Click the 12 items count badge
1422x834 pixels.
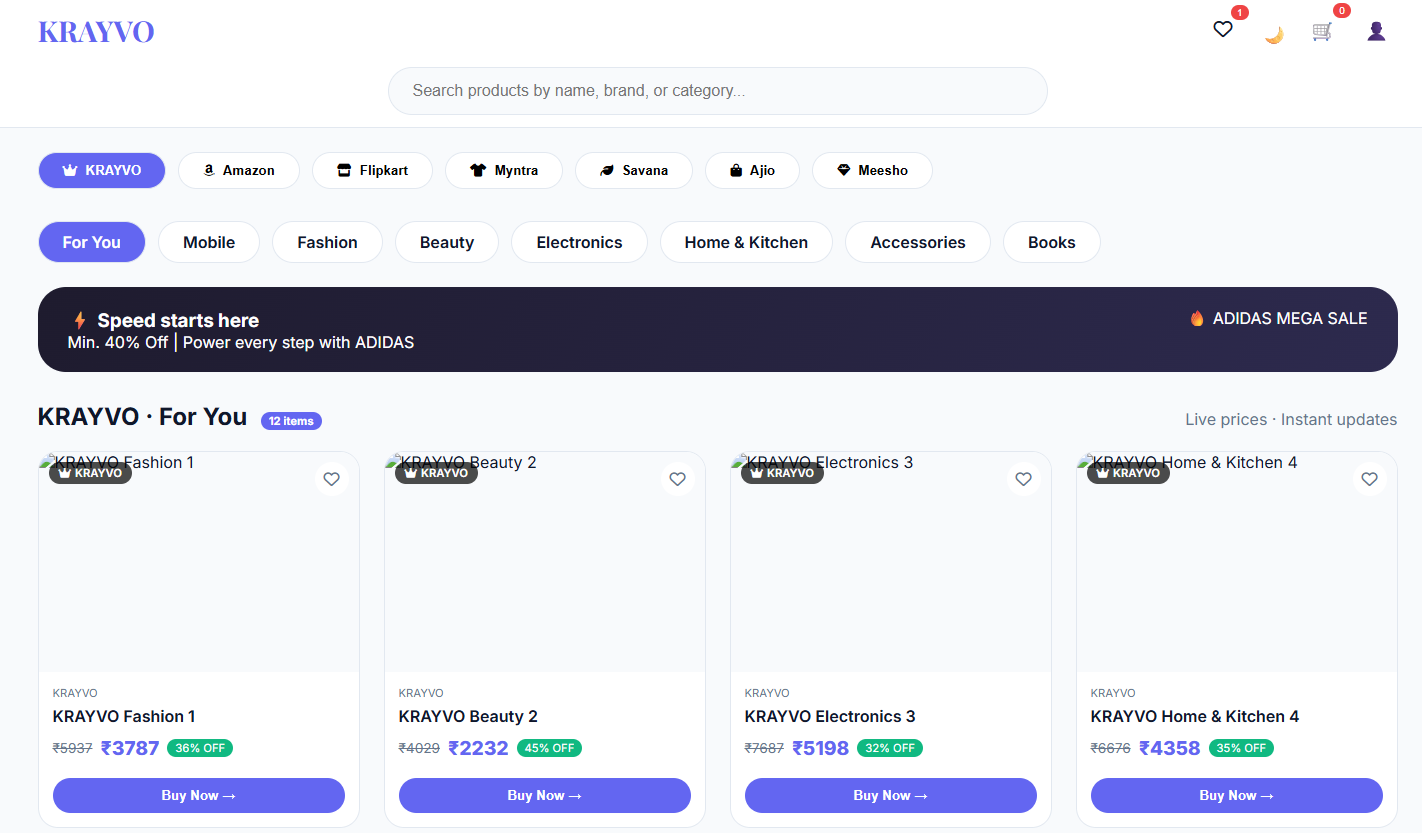tap(291, 421)
